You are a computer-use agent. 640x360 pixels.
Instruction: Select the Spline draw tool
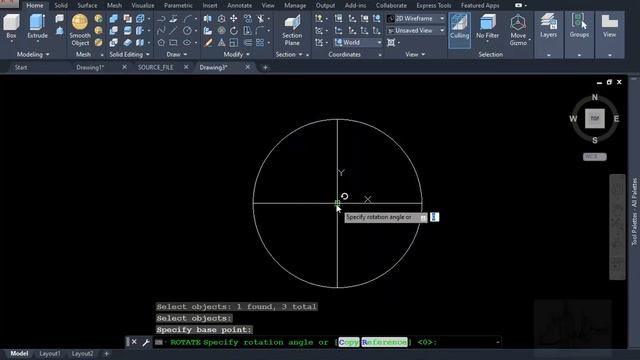(161, 31)
